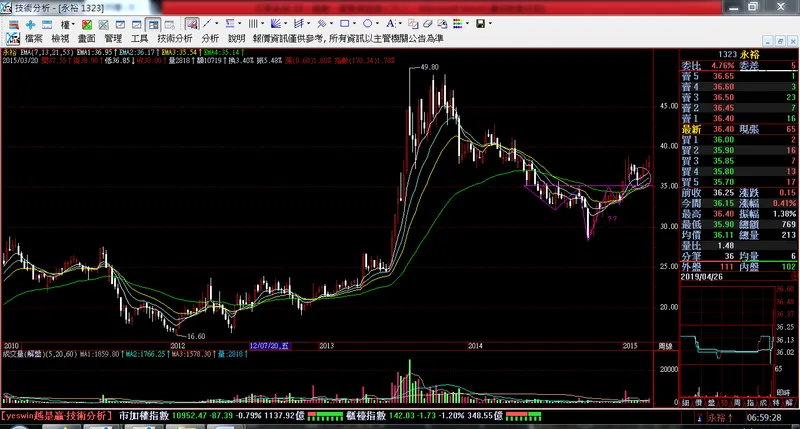The width and height of the screenshot is (800, 429).
Task: Switch to the 細 tab in the quote panel
Action: pyautogui.click(x=685, y=403)
